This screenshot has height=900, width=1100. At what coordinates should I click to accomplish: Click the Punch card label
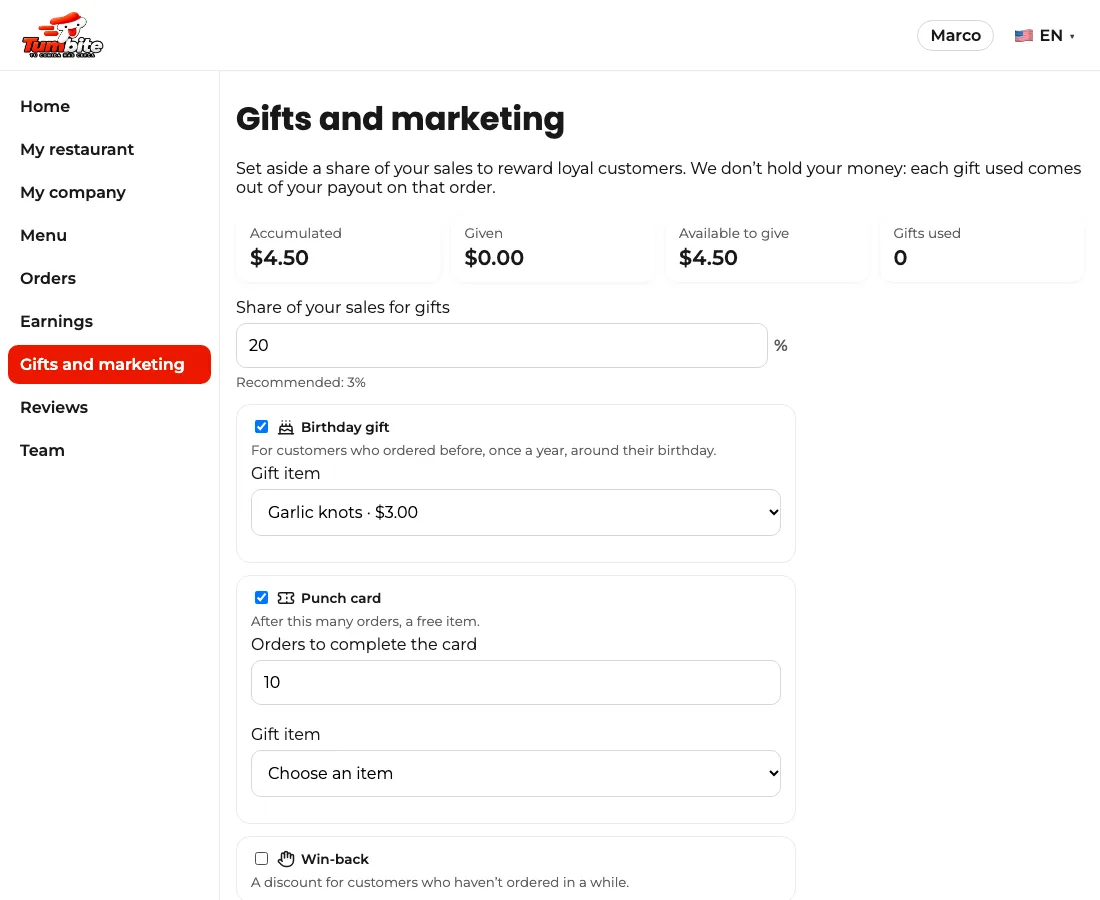(340, 598)
